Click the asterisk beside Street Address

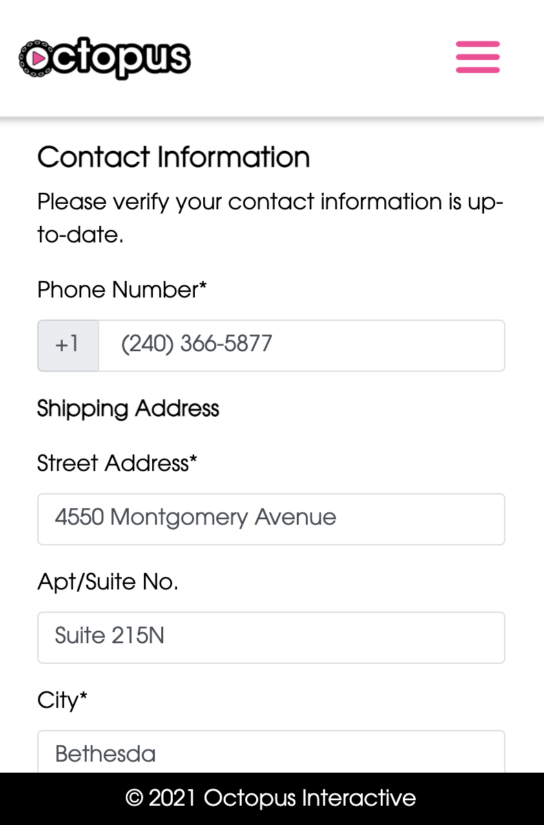(x=193, y=459)
